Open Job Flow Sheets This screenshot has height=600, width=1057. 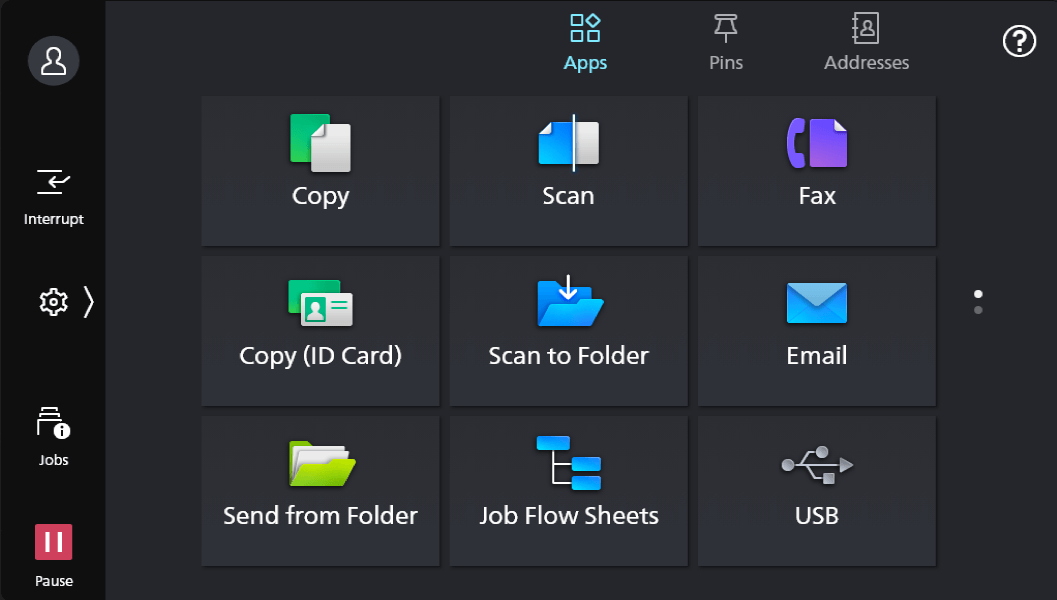tap(568, 490)
